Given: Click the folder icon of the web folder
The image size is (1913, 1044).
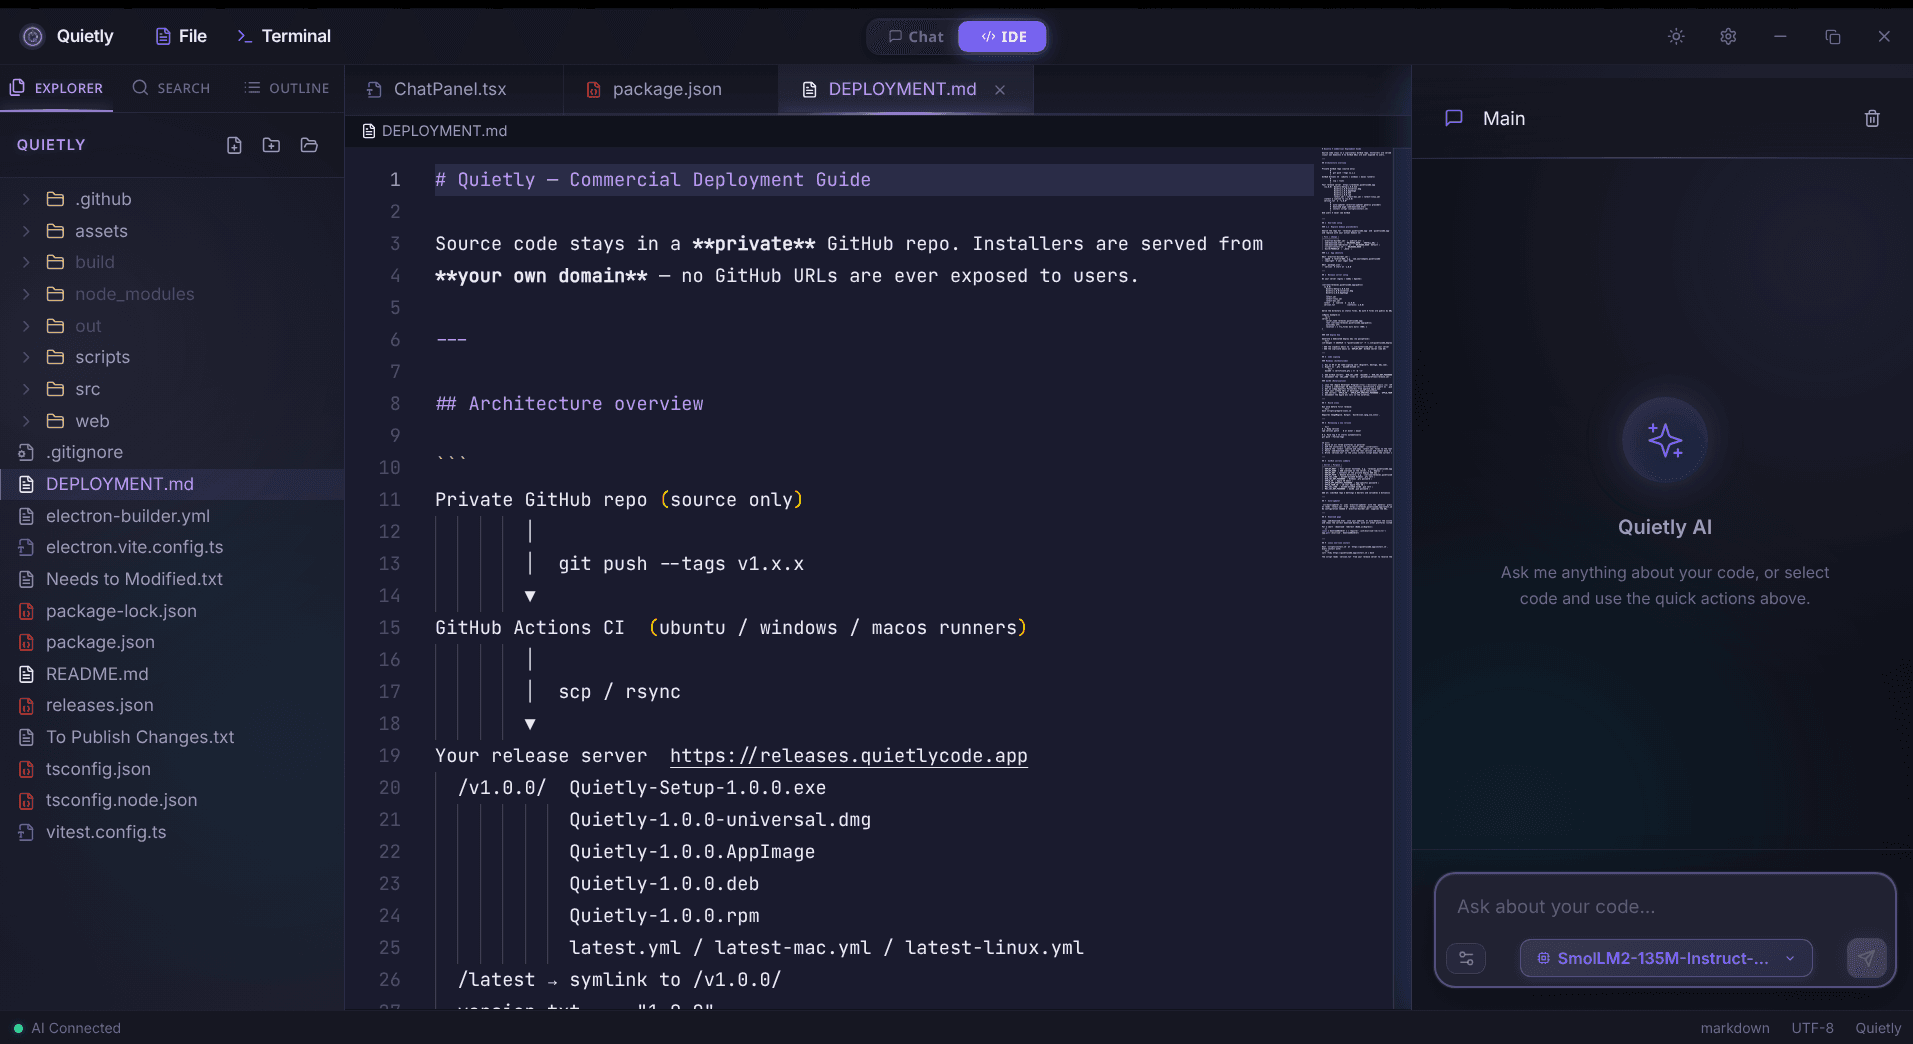Looking at the screenshot, I should pos(55,421).
